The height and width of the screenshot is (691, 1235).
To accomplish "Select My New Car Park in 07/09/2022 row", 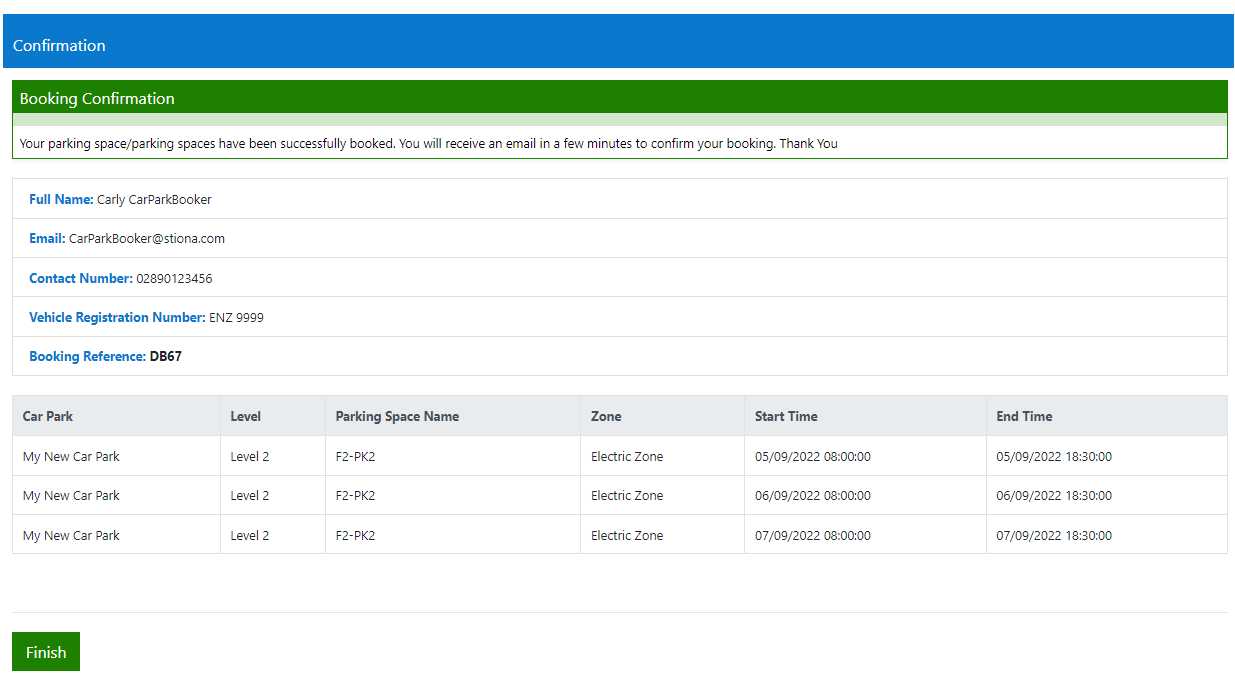I will [x=71, y=535].
